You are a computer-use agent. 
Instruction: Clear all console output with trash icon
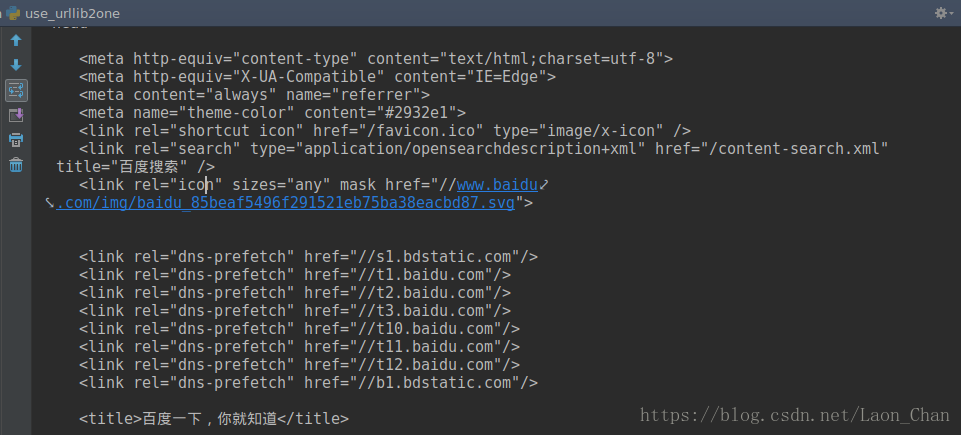[x=16, y=165]
